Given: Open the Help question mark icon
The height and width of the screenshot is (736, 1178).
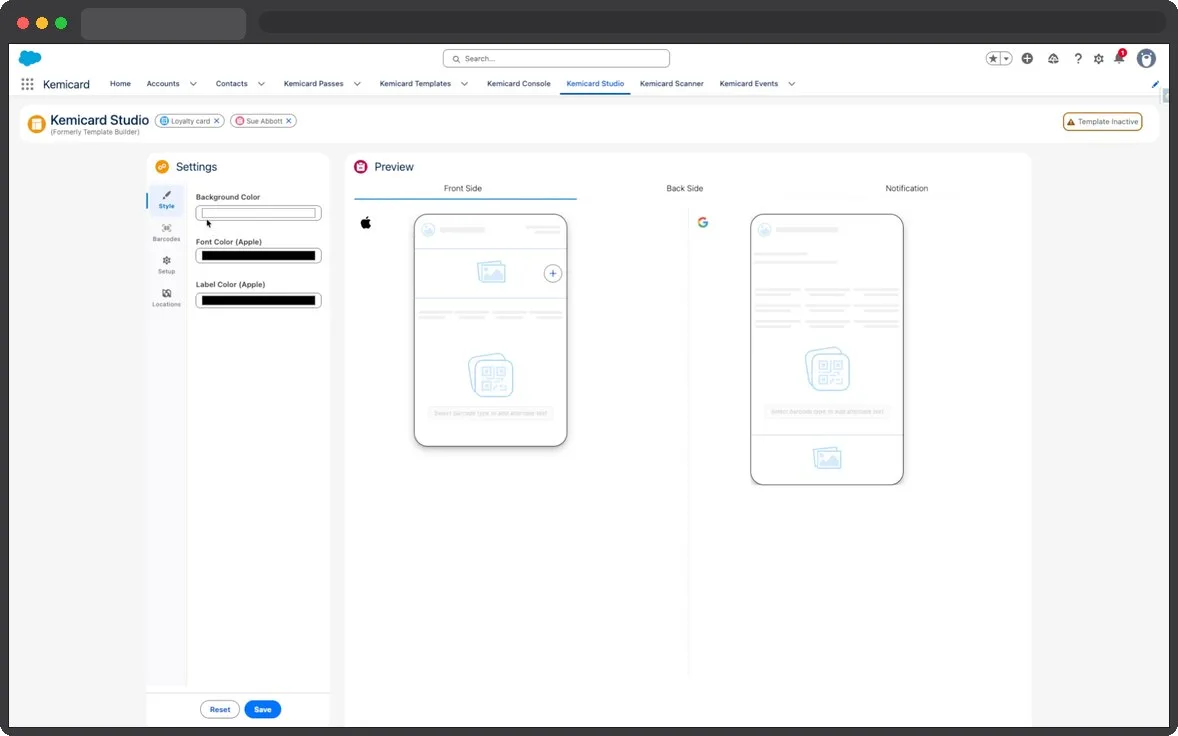Looking at the screenshot, I should point(1077,59).
